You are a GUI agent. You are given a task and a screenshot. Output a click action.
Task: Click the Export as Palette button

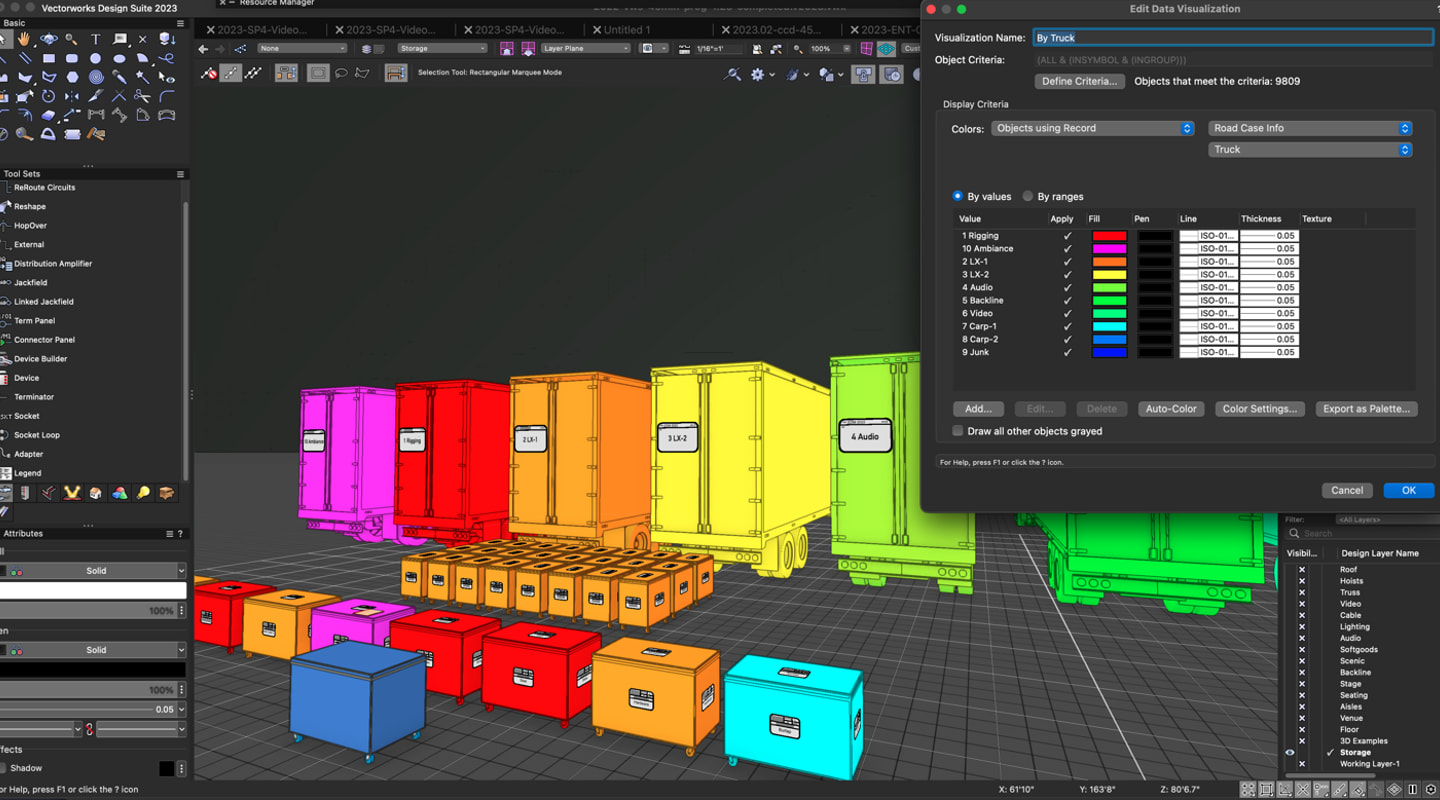tap(1366, 409)
